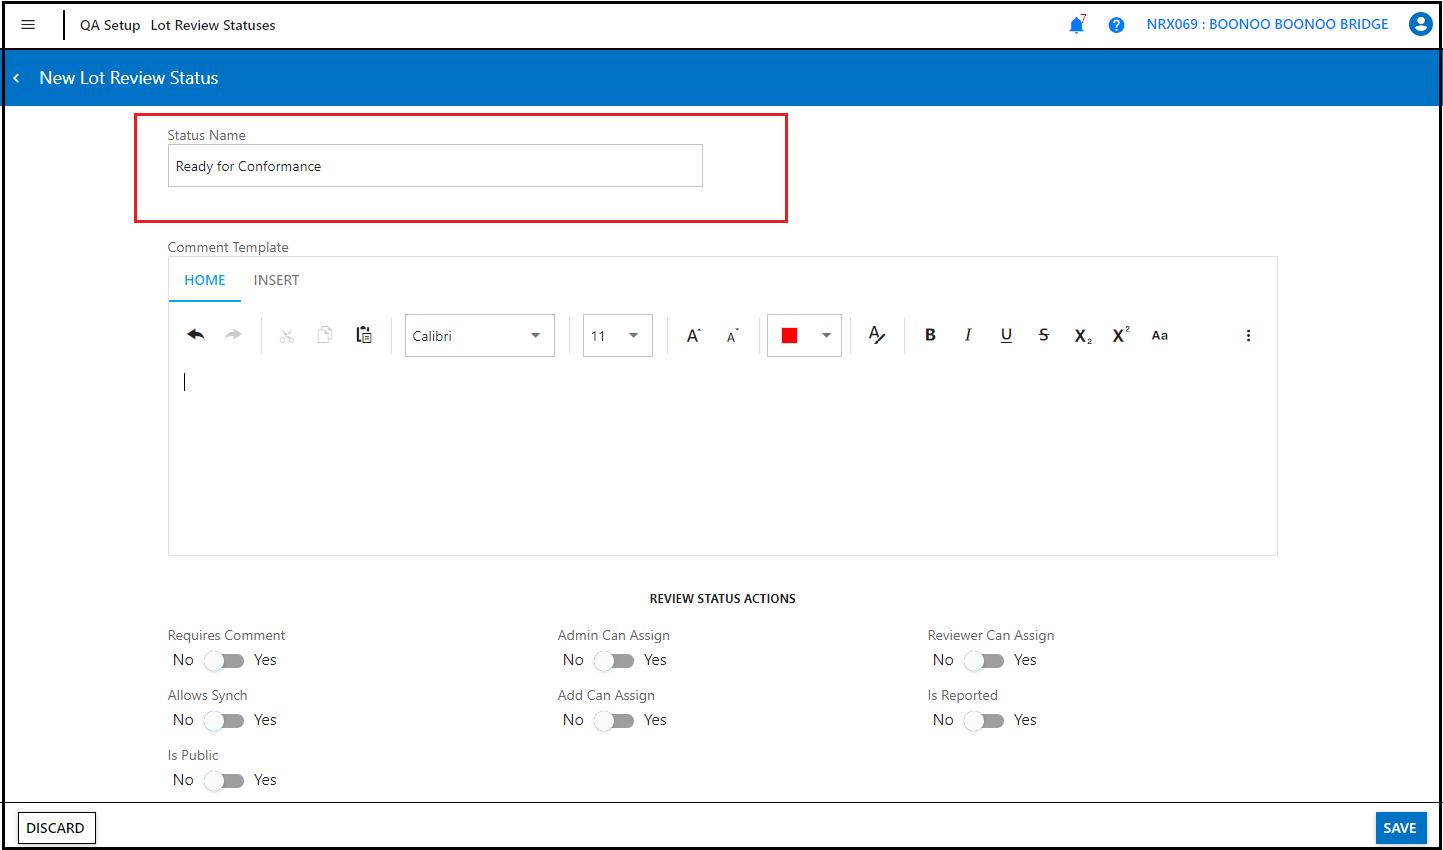Viewport: 1443px width, 850px height.
Task: Open the font size dropdown
Action: (617, 335)
